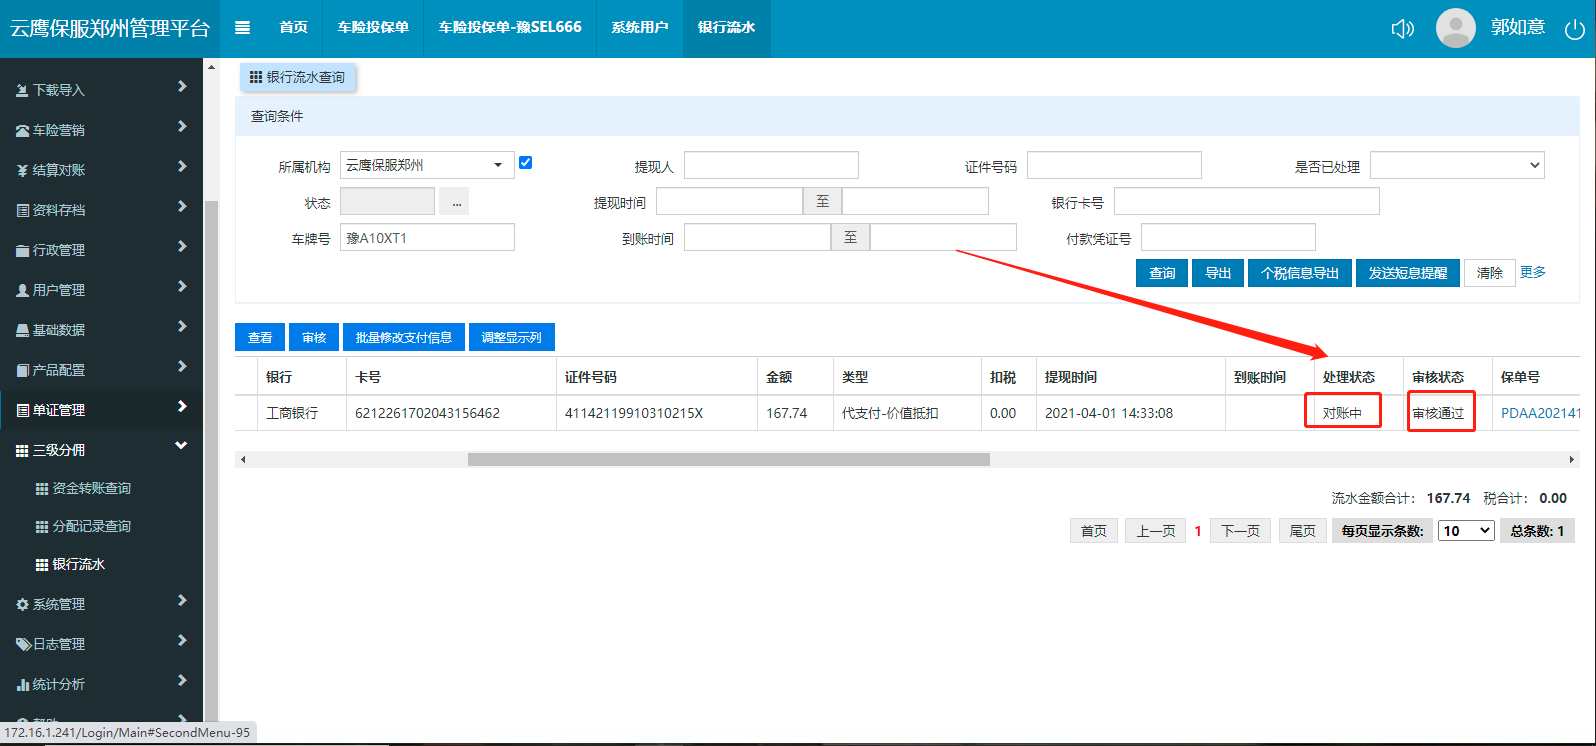Click user avatar of 郭如意

click(1455, 28)
